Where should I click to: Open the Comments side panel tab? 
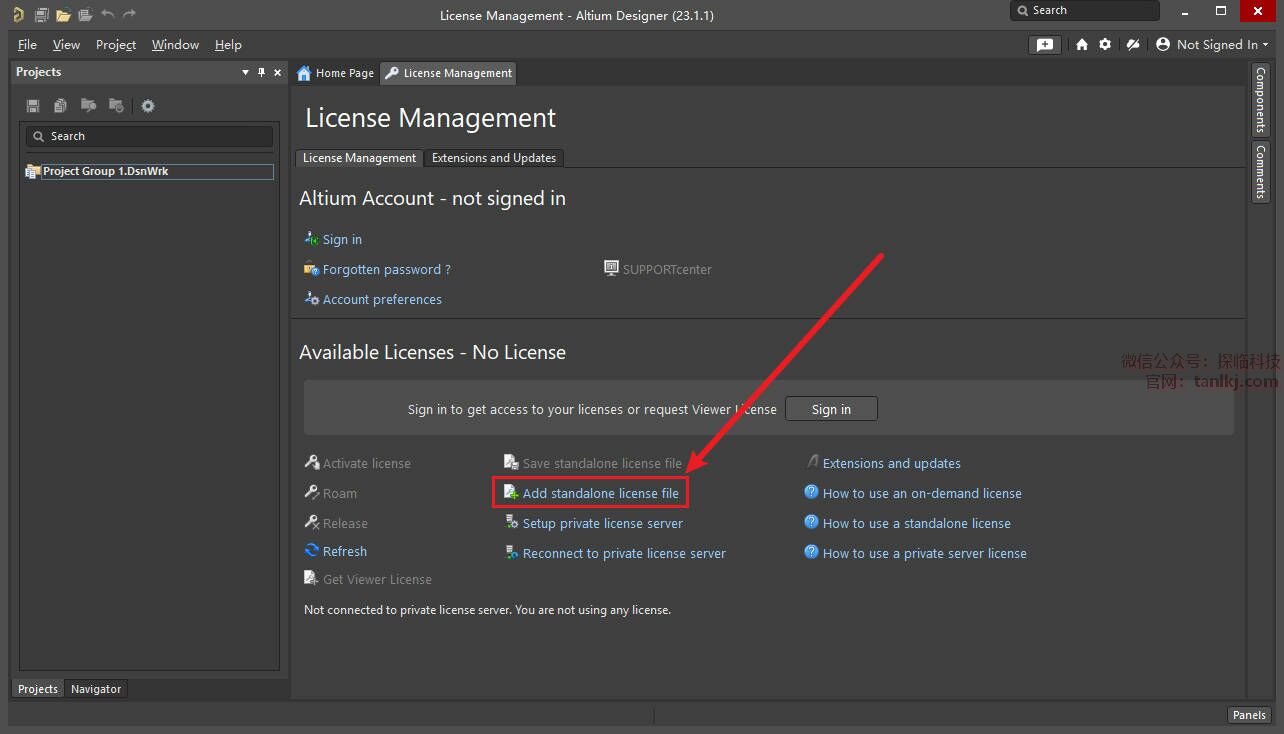1261,172
